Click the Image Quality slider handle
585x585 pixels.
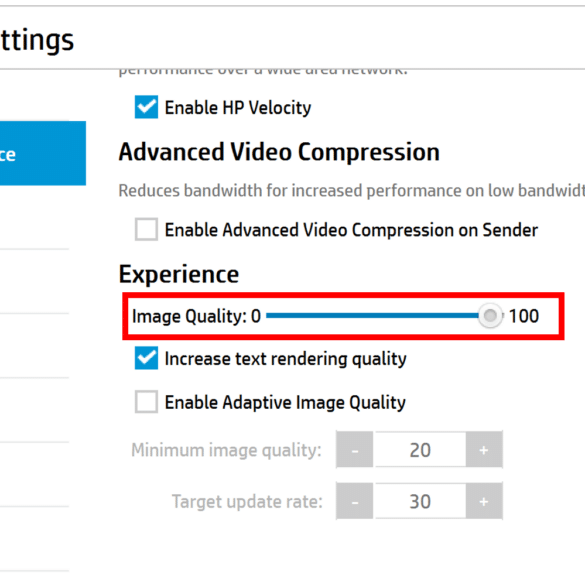pos(490,316)
